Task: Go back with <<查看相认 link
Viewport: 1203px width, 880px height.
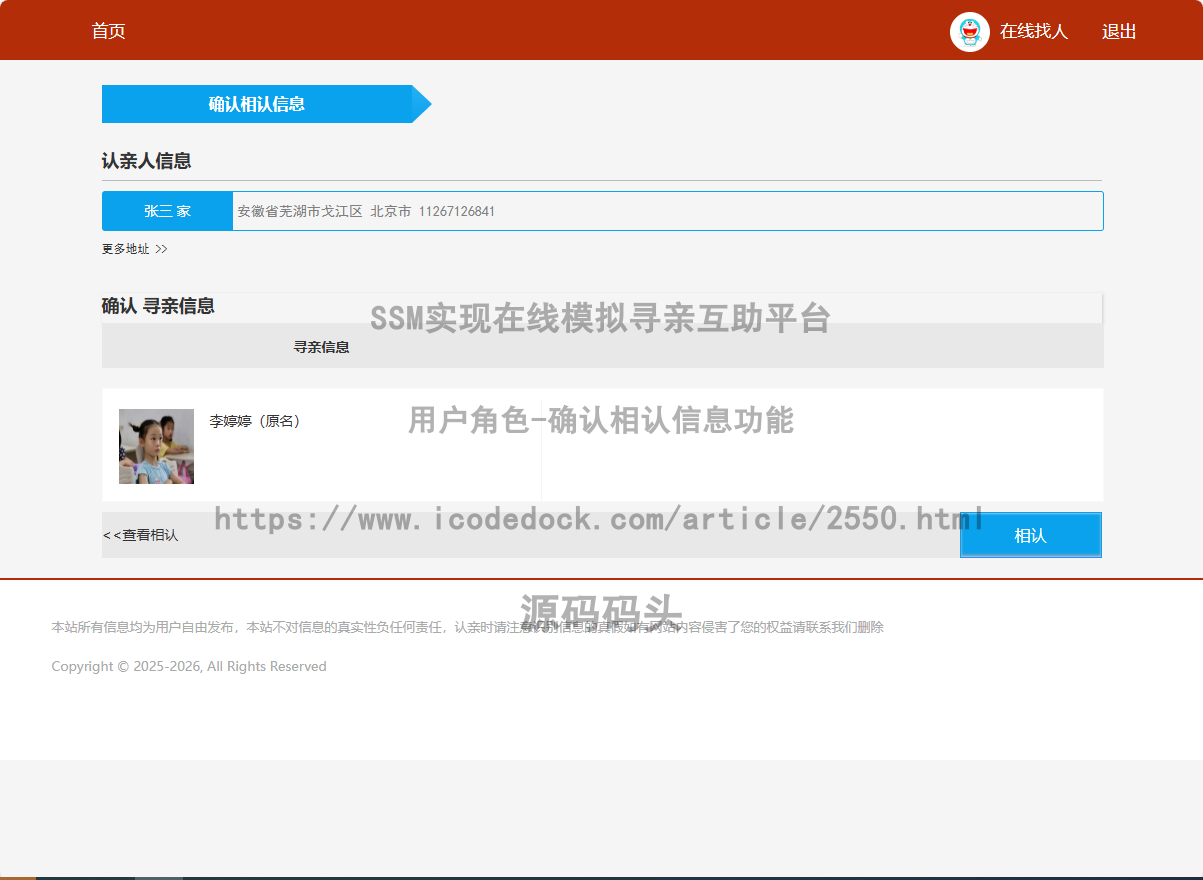Action: tap(140, 535)
